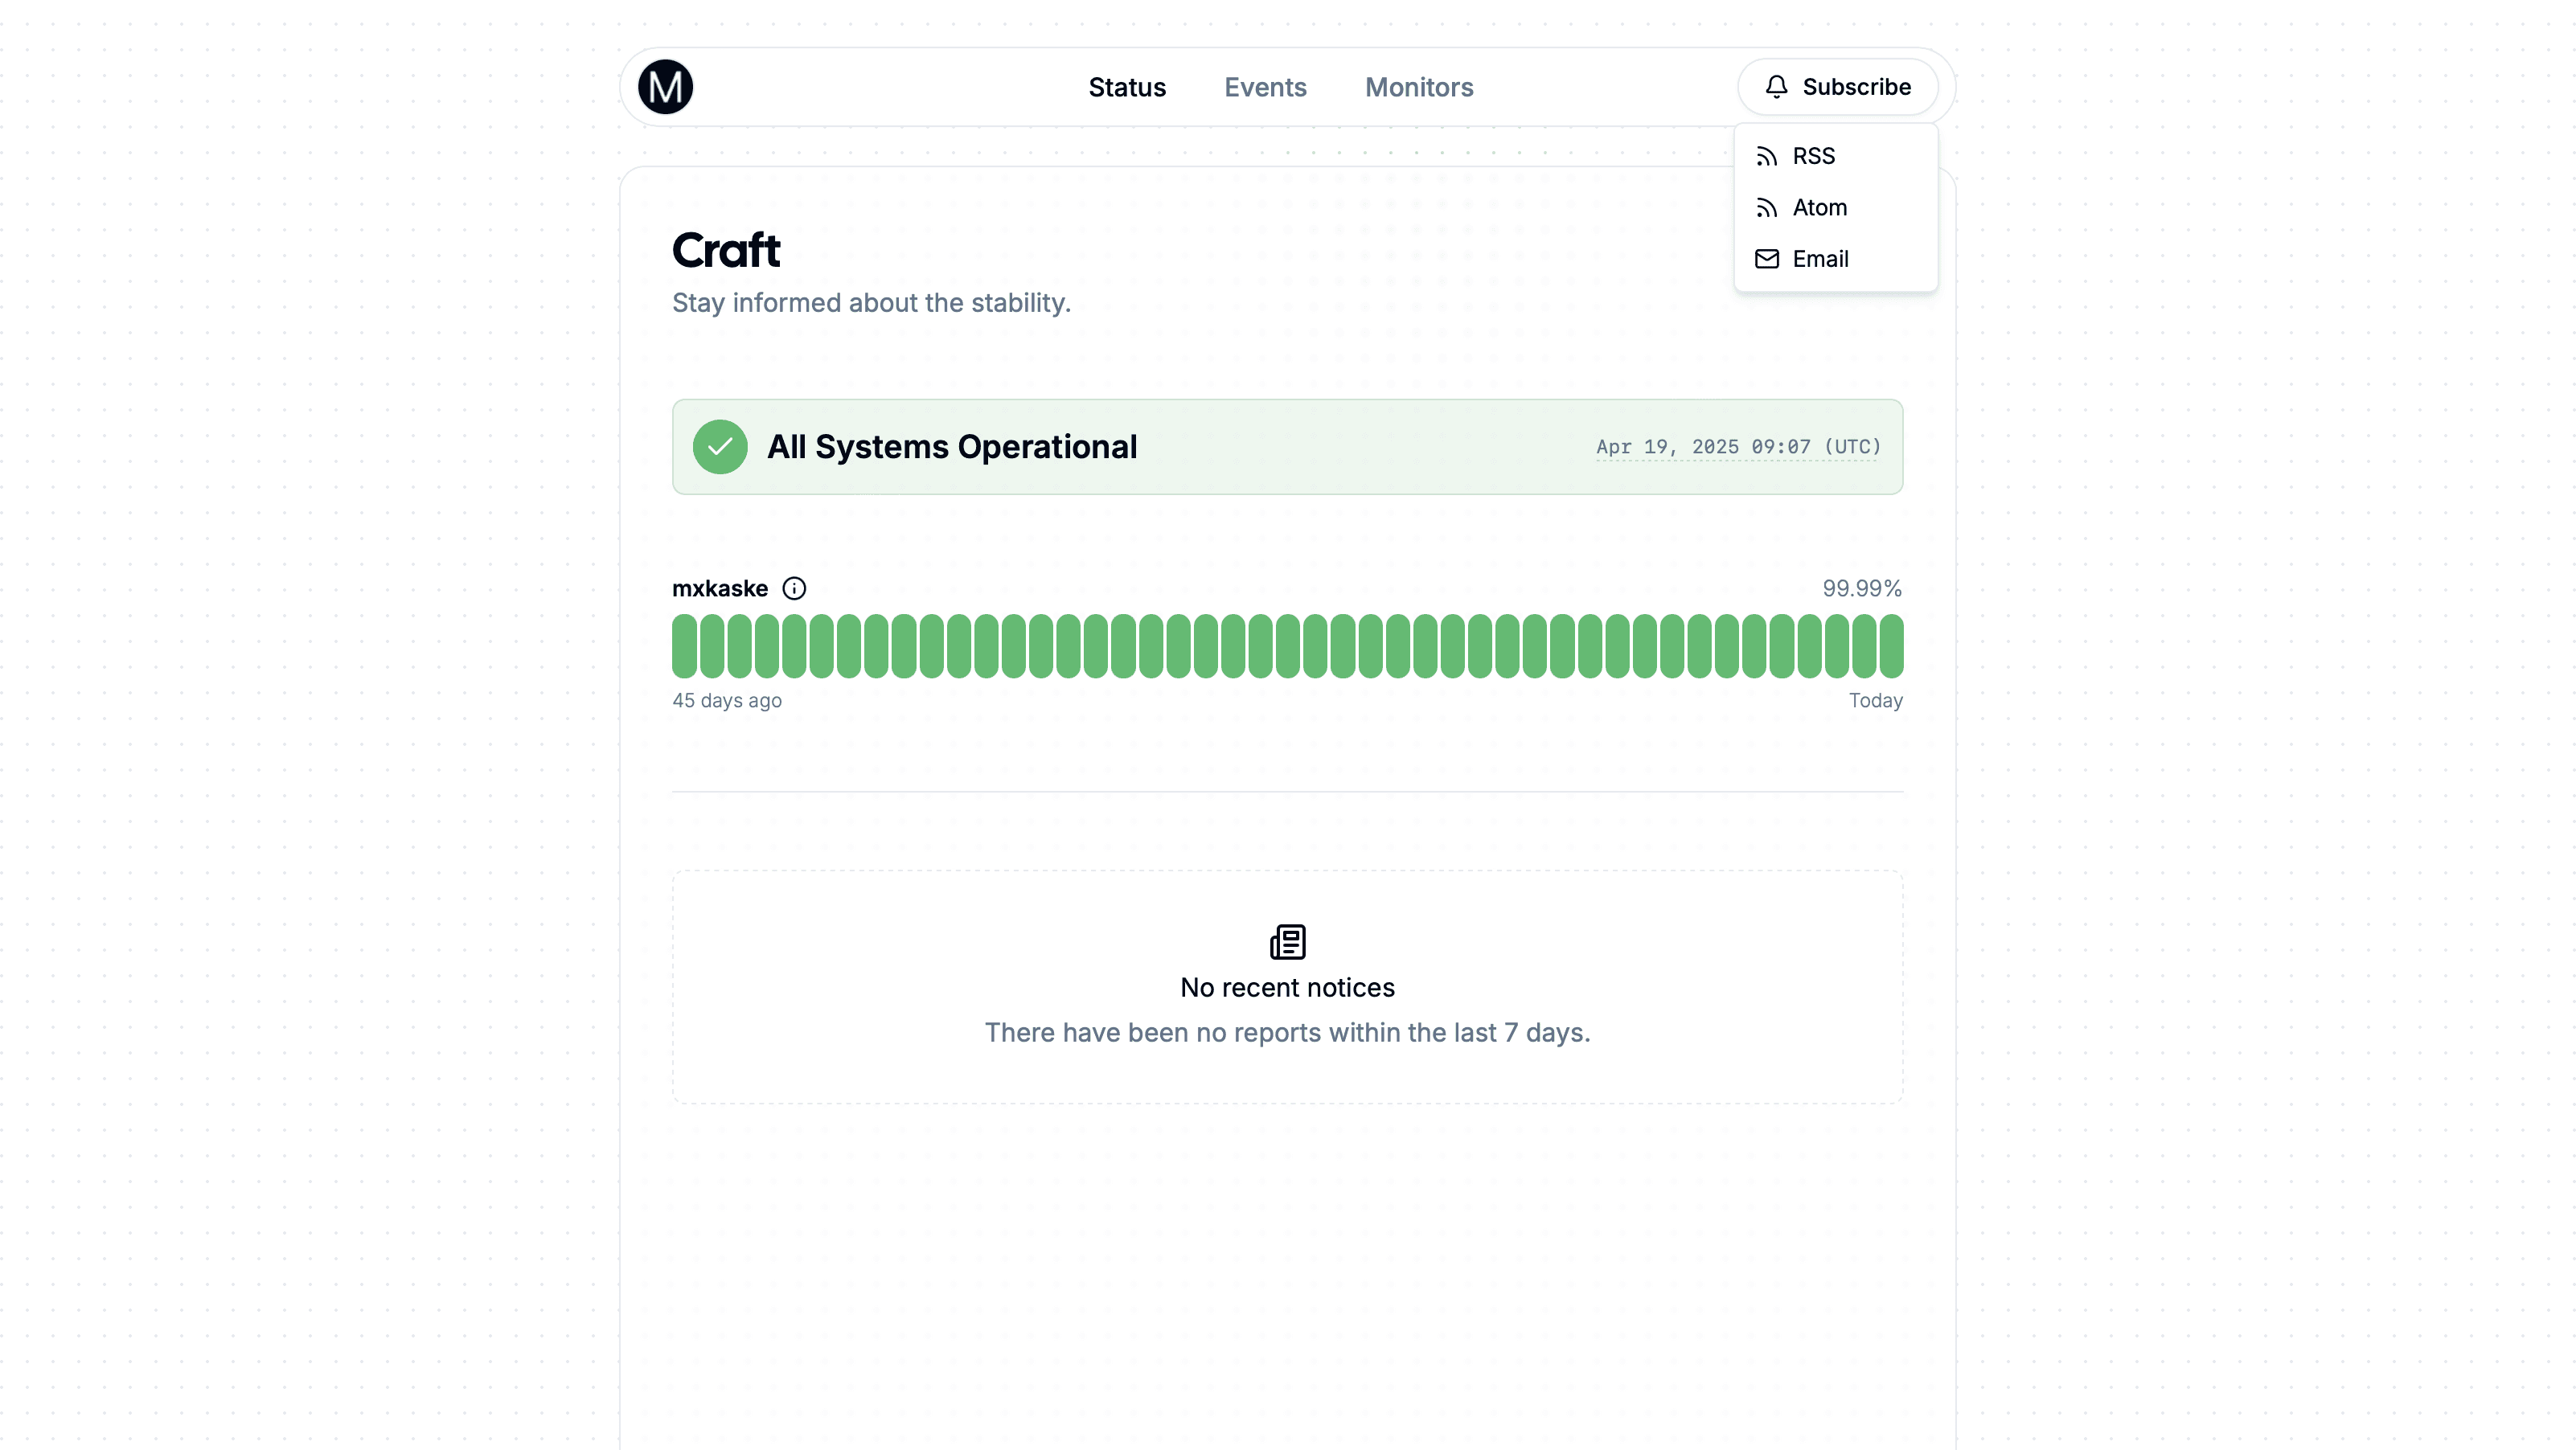The image size is (2576, 1450).
Task: Click the RSS feed icon
Action: click(1766, 156)
